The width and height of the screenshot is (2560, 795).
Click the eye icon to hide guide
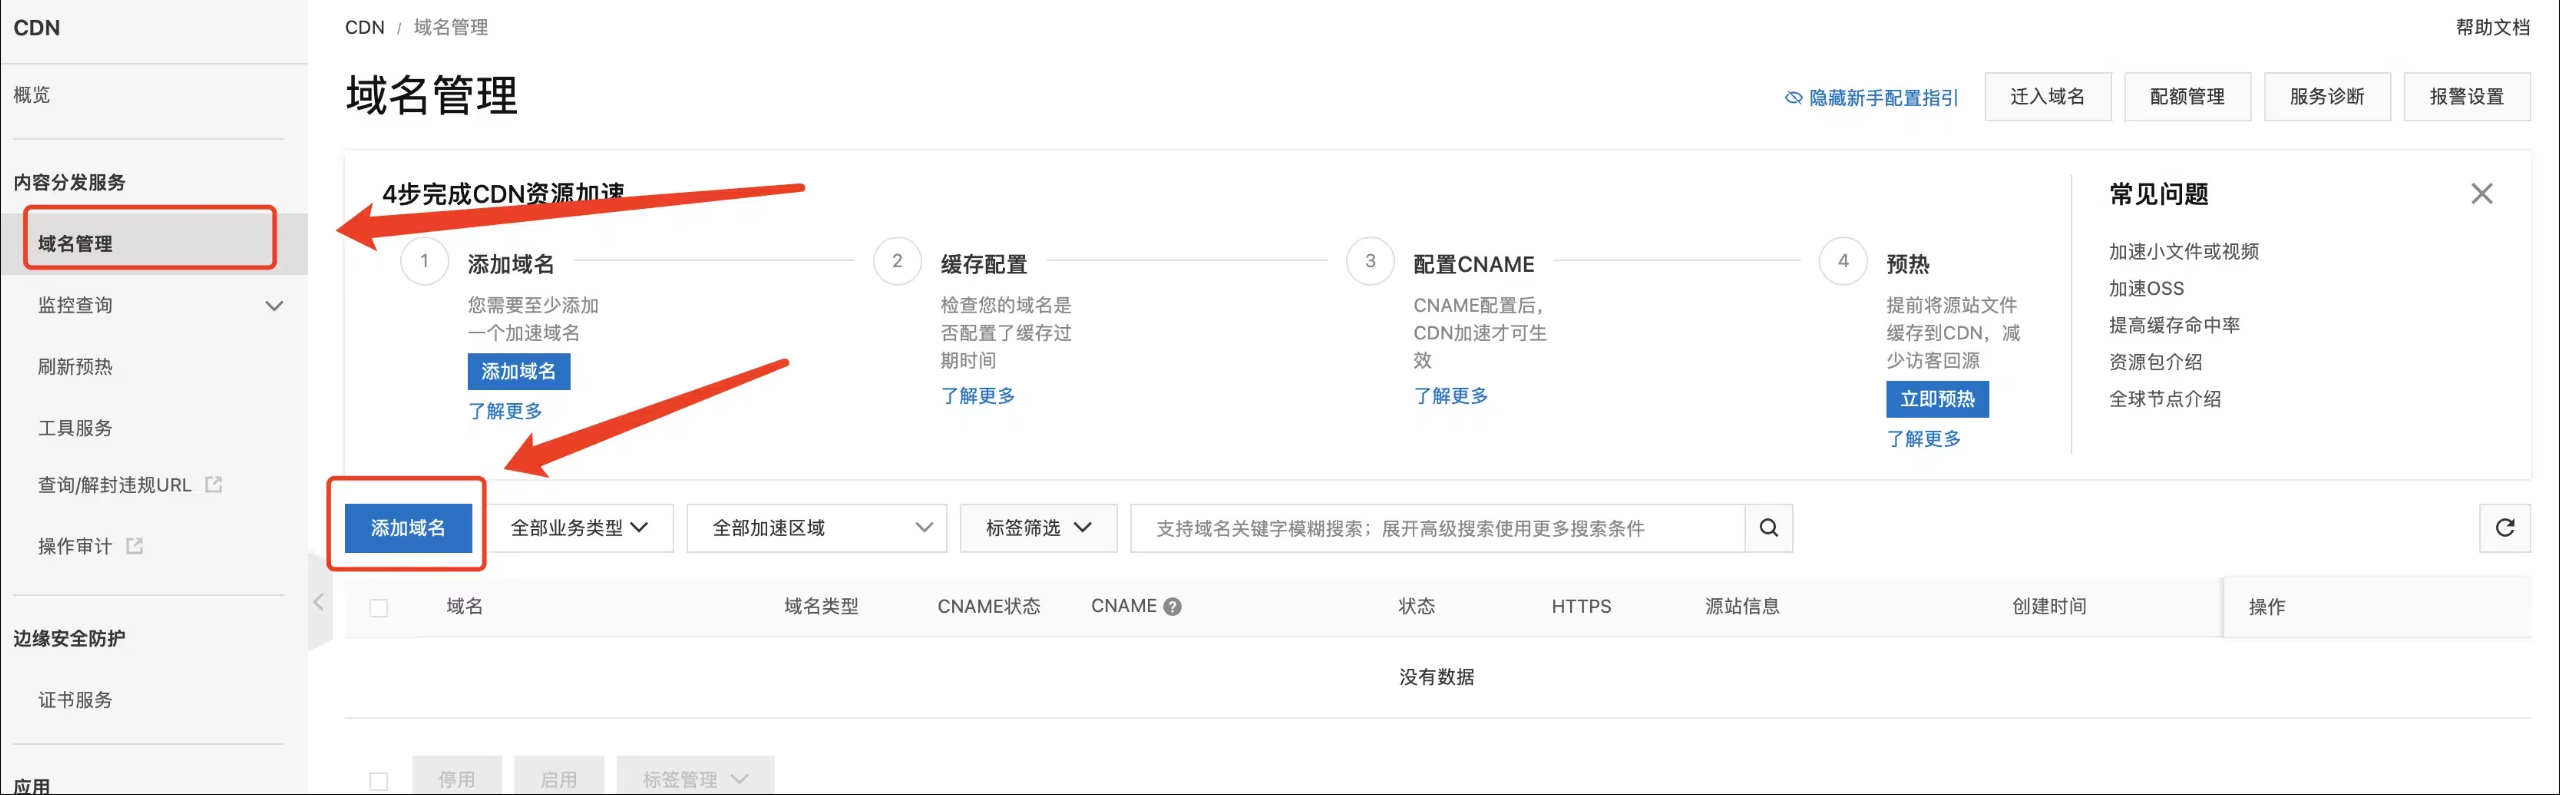(1793, 98)
